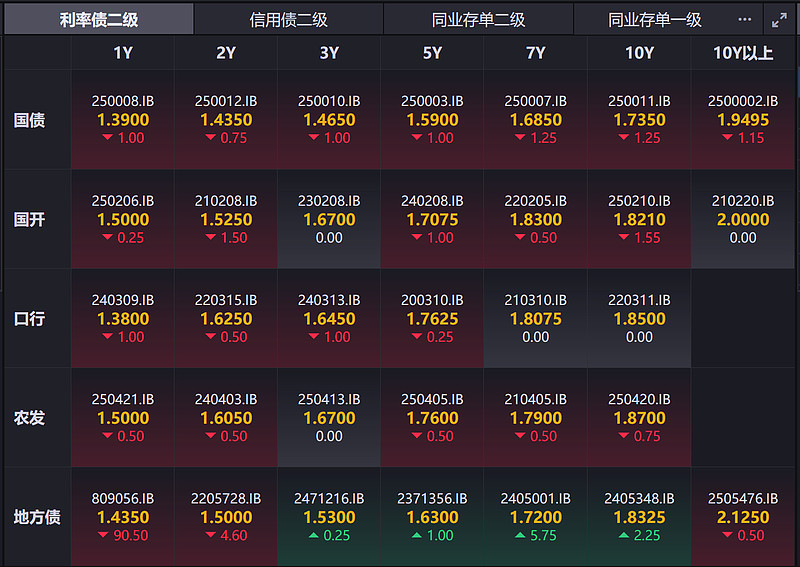Click the 5.75 up change value

coord(543,535)
